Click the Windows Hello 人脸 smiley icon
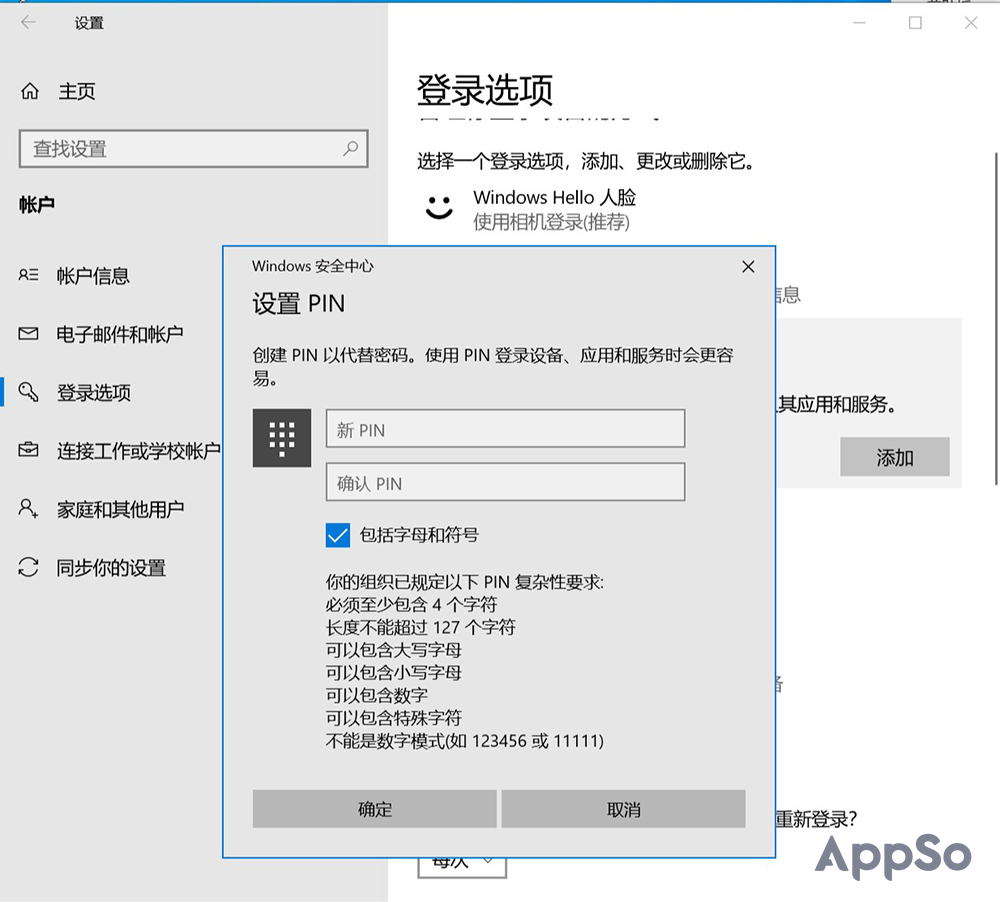1000x902 pixels. 438,209
